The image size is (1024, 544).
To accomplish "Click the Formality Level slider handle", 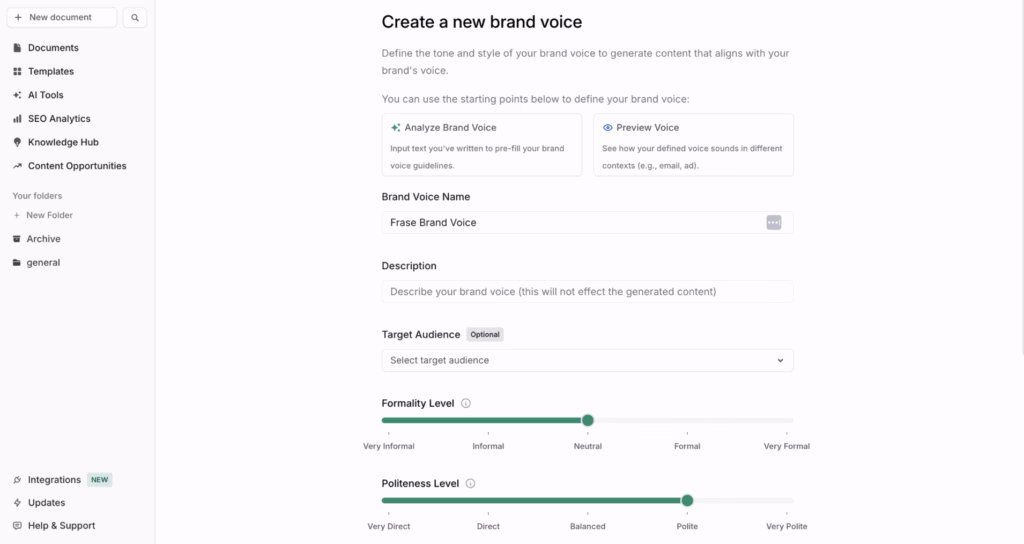I will click(588, 420).
